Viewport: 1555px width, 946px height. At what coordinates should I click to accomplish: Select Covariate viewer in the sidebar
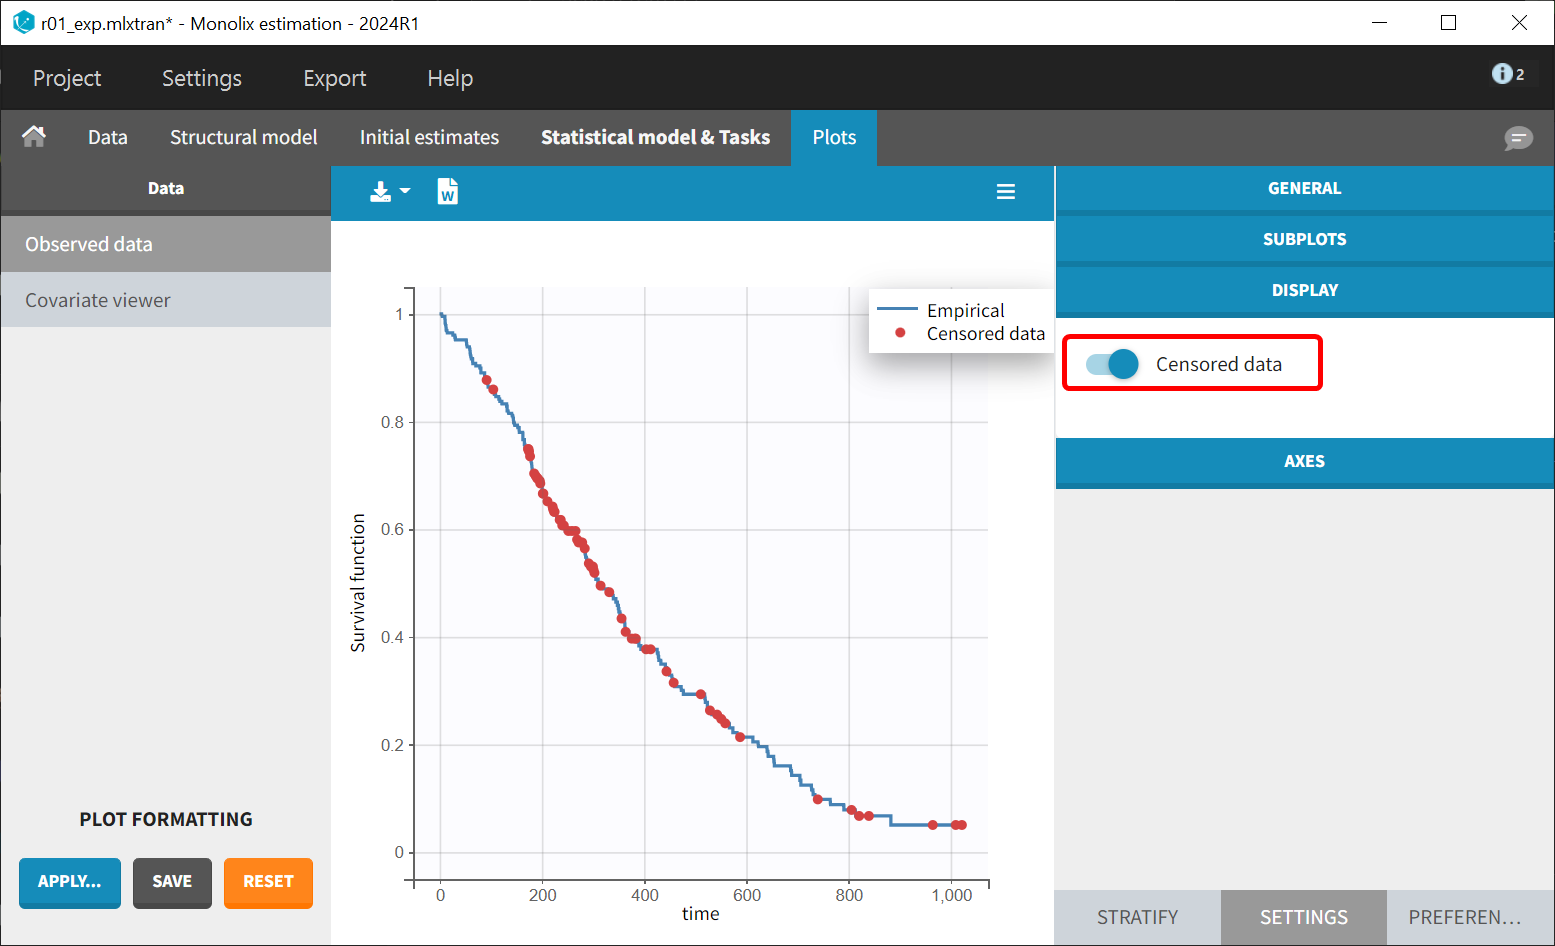[98, 300]
